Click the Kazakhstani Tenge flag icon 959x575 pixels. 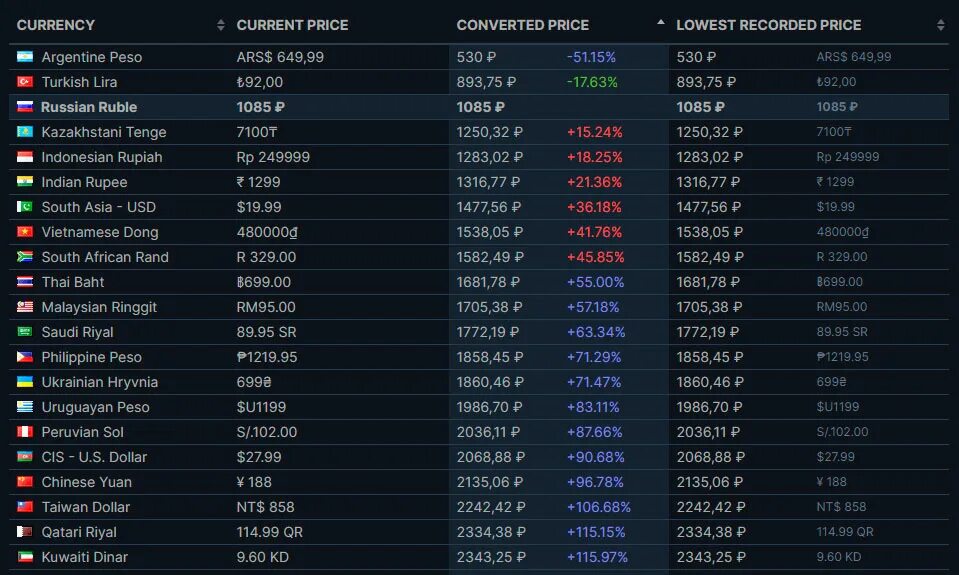[24, 132]
